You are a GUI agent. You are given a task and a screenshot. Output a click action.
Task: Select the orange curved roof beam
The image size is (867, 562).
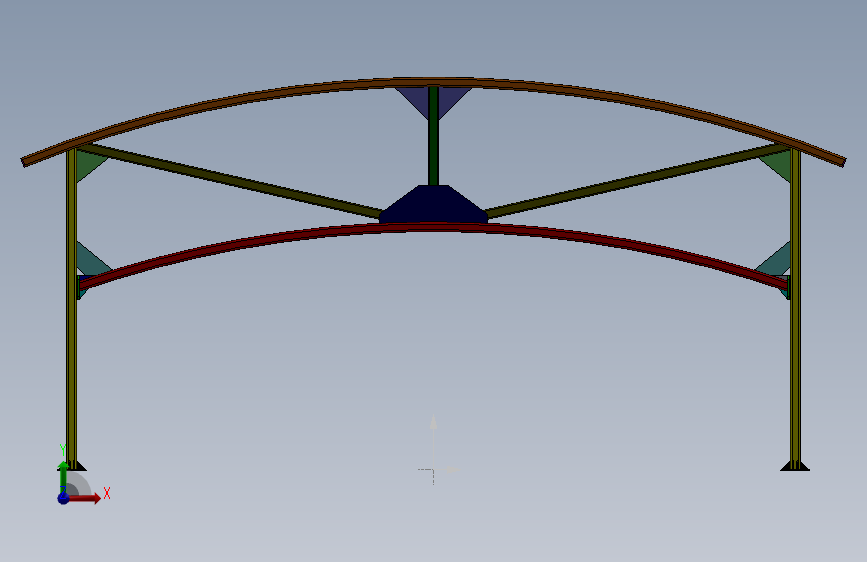click(434, 82)
